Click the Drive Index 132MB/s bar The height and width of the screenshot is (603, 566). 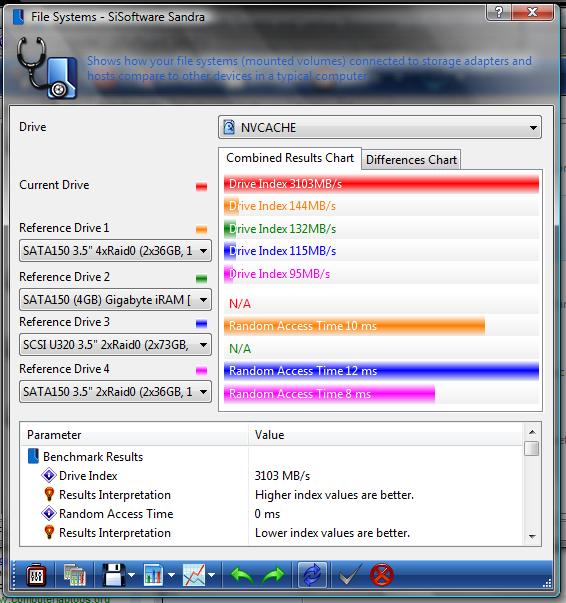click(381, 229)
